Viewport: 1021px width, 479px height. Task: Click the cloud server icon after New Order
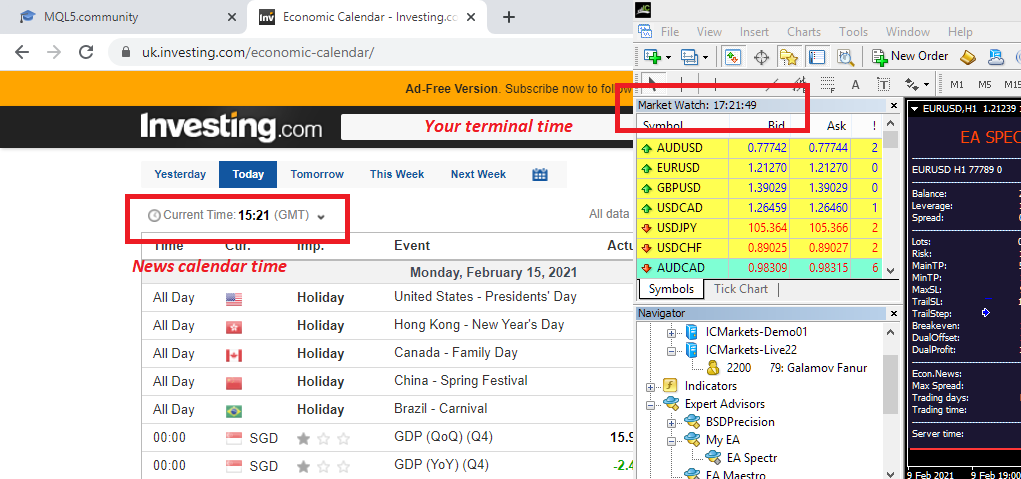tap(996, 57)
